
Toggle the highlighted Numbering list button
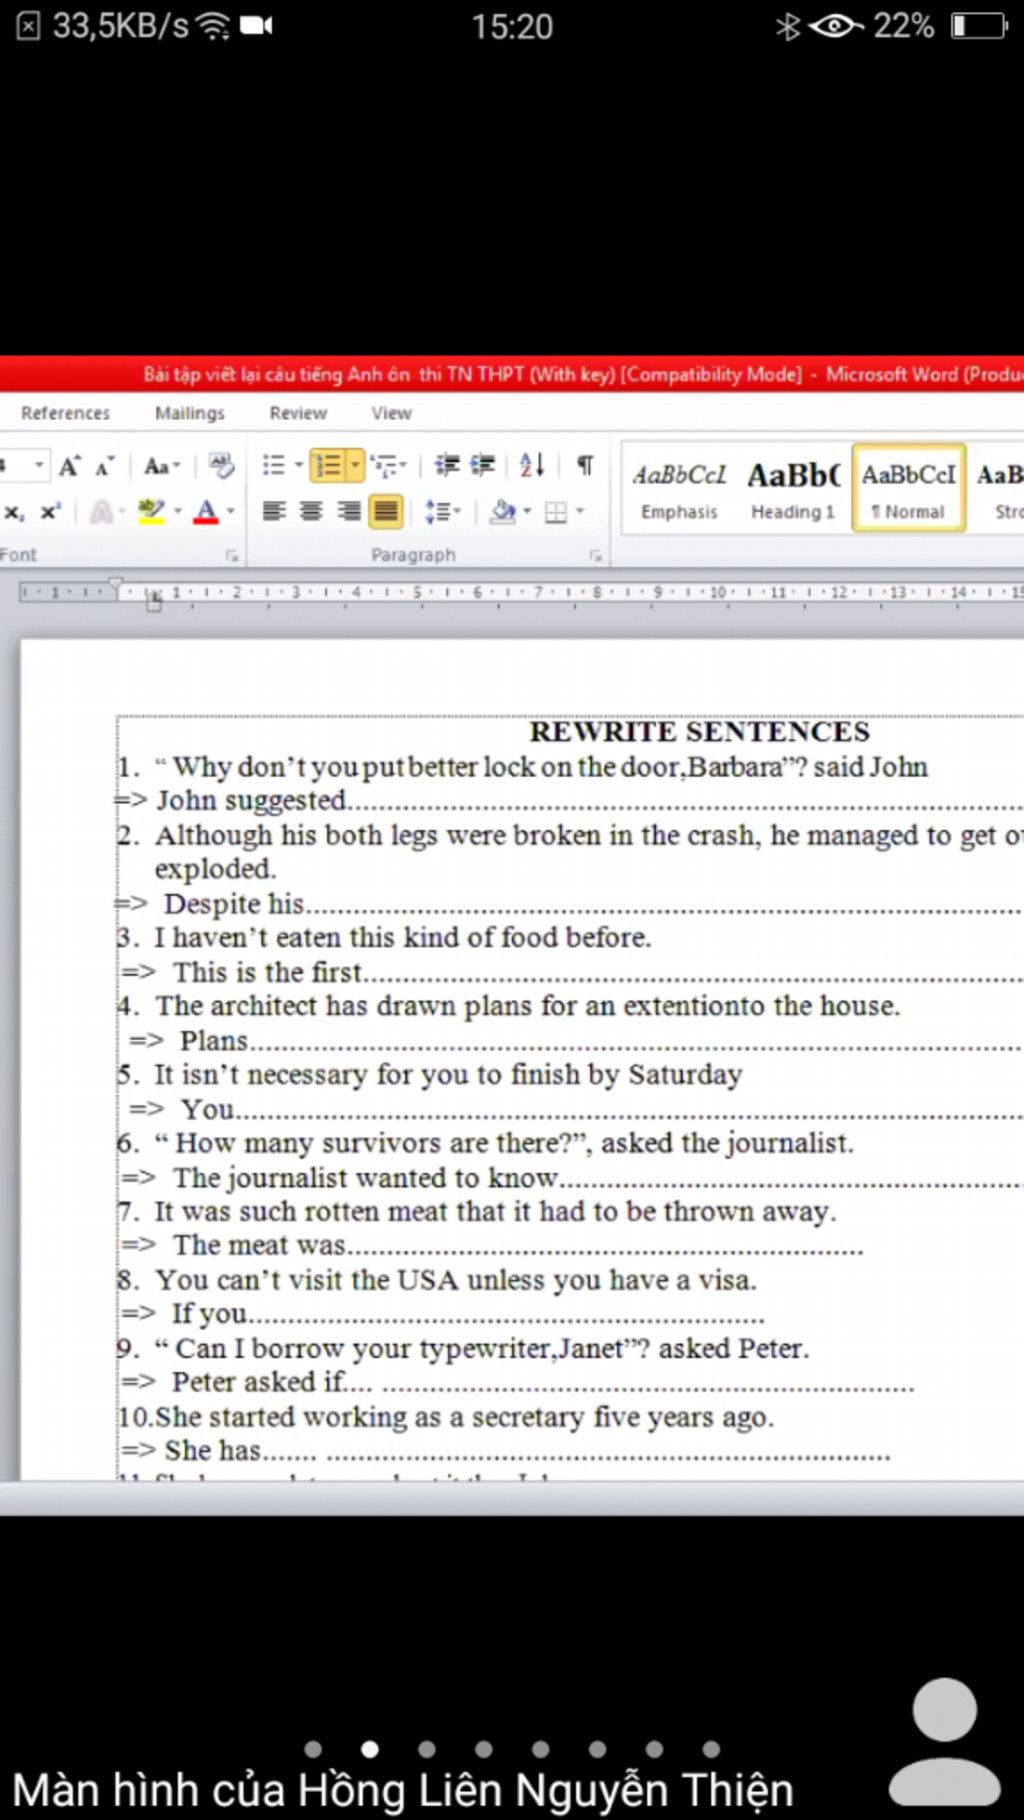pos(327,466)
